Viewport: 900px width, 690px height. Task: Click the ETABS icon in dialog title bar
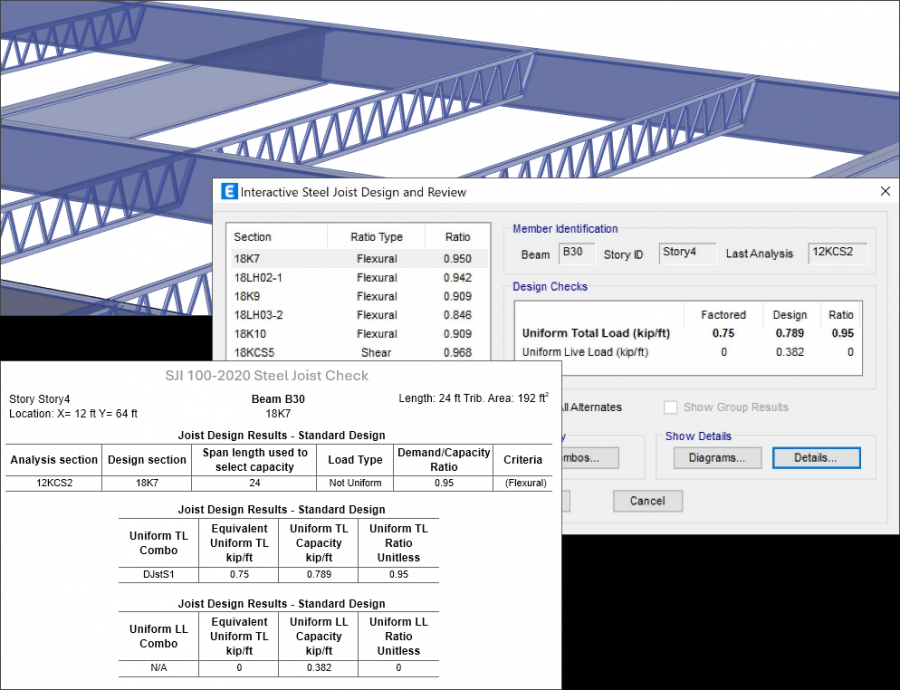(229, 192)
